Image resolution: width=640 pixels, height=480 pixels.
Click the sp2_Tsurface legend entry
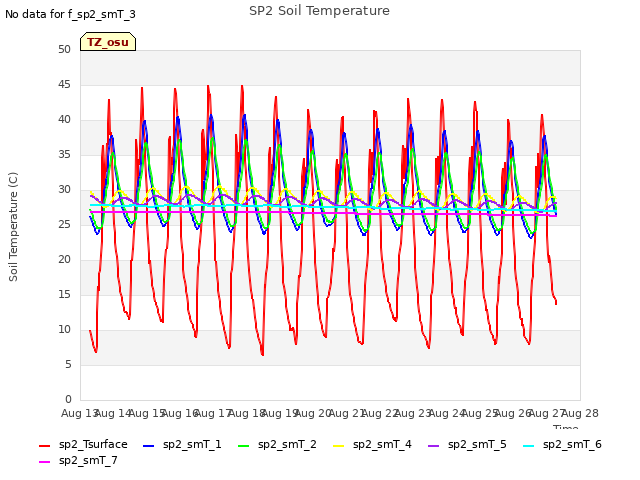coord(83,444)
